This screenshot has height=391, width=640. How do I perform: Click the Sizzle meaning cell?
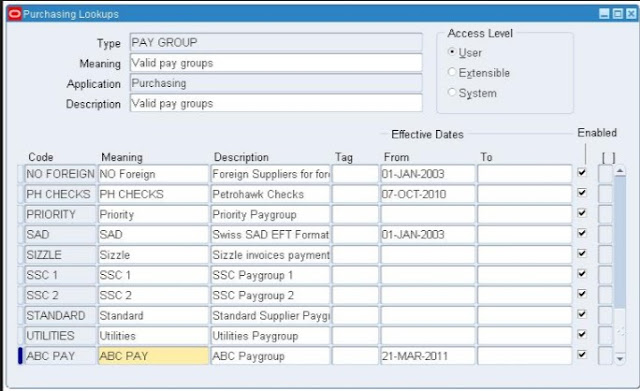pos(153,255)
